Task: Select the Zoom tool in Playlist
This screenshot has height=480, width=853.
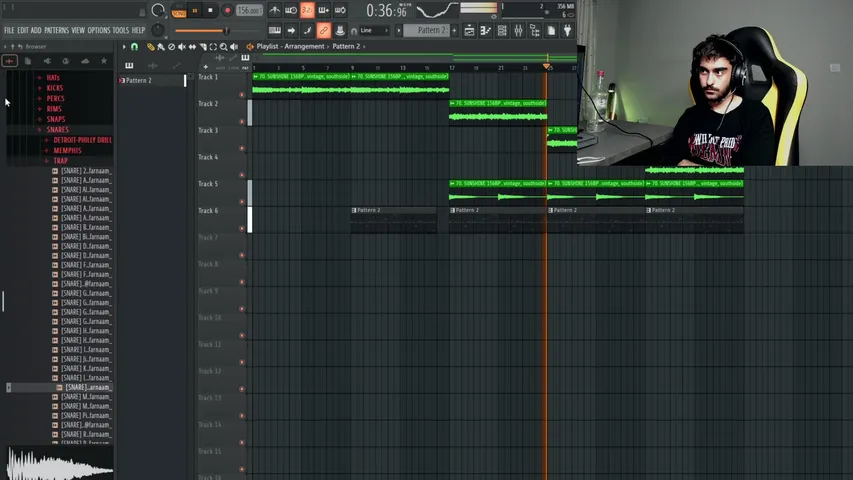Action: click(224, 47)
